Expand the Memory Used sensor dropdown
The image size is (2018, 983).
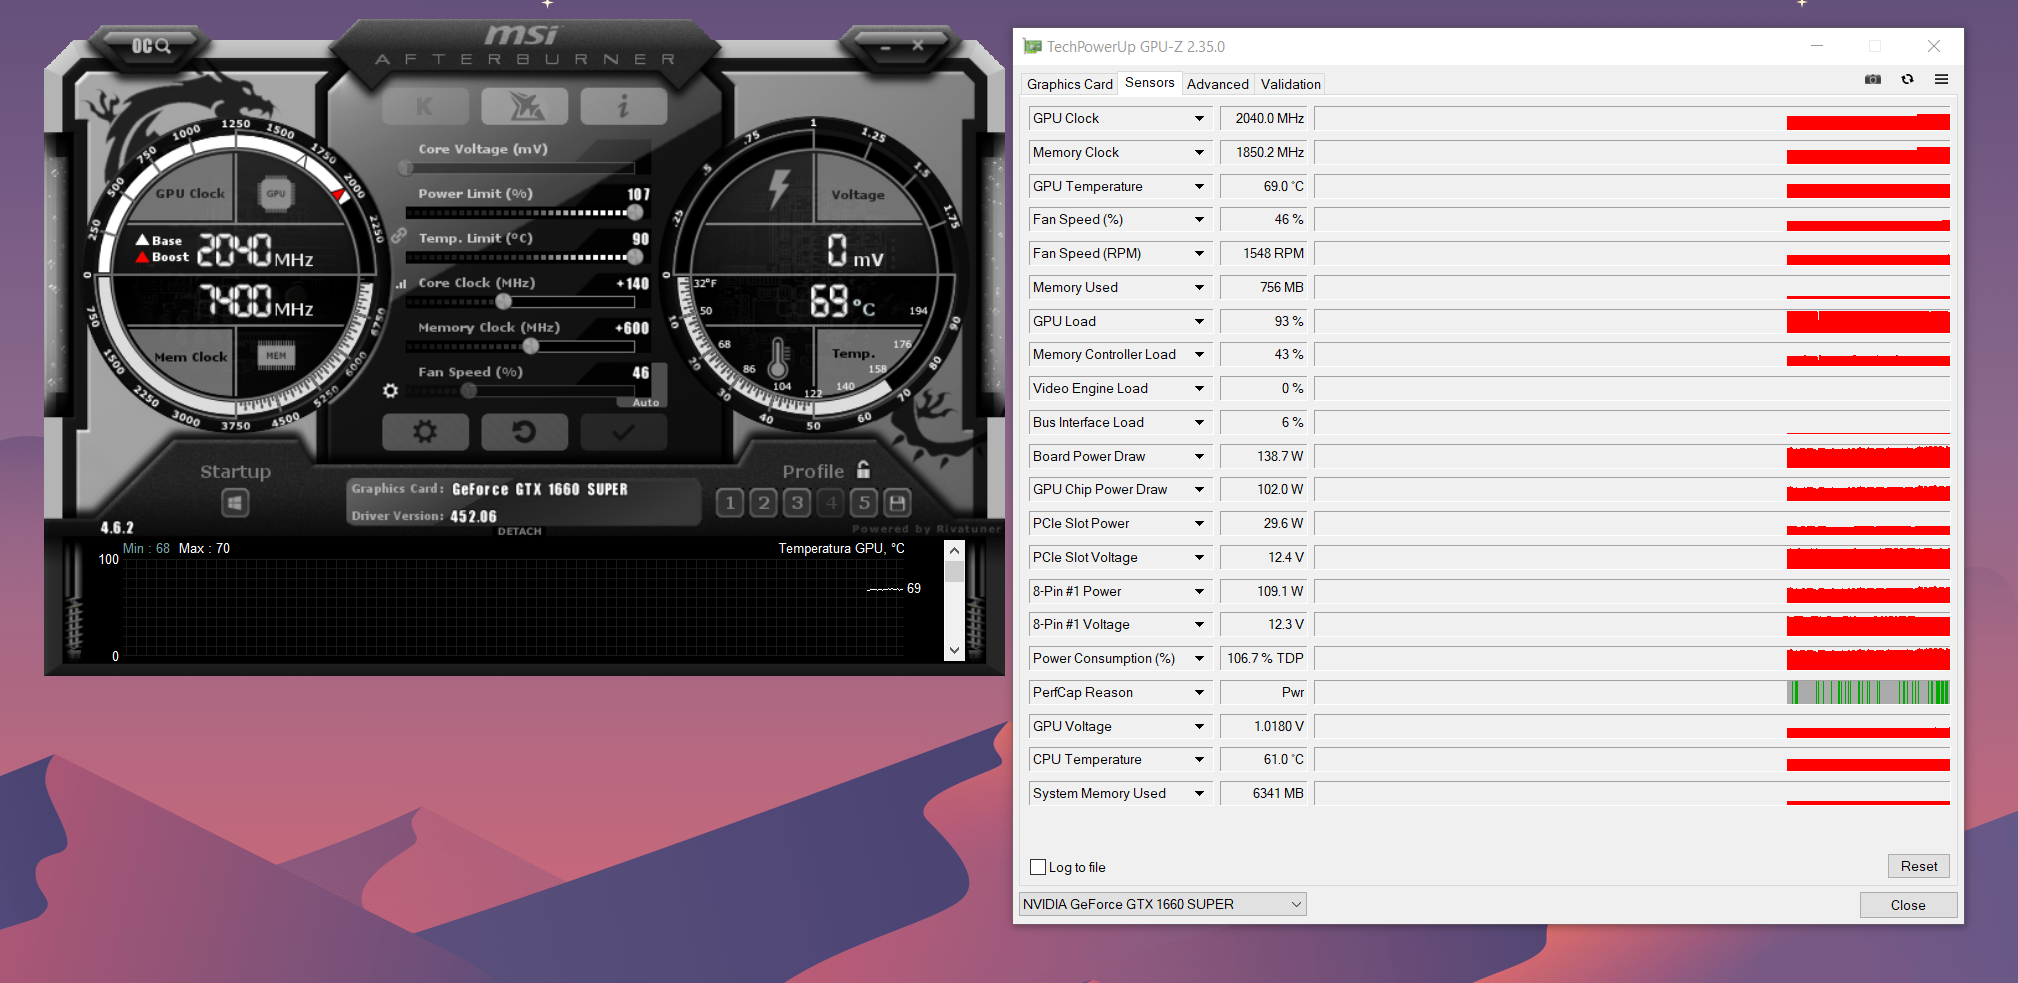pos(1199,288)
